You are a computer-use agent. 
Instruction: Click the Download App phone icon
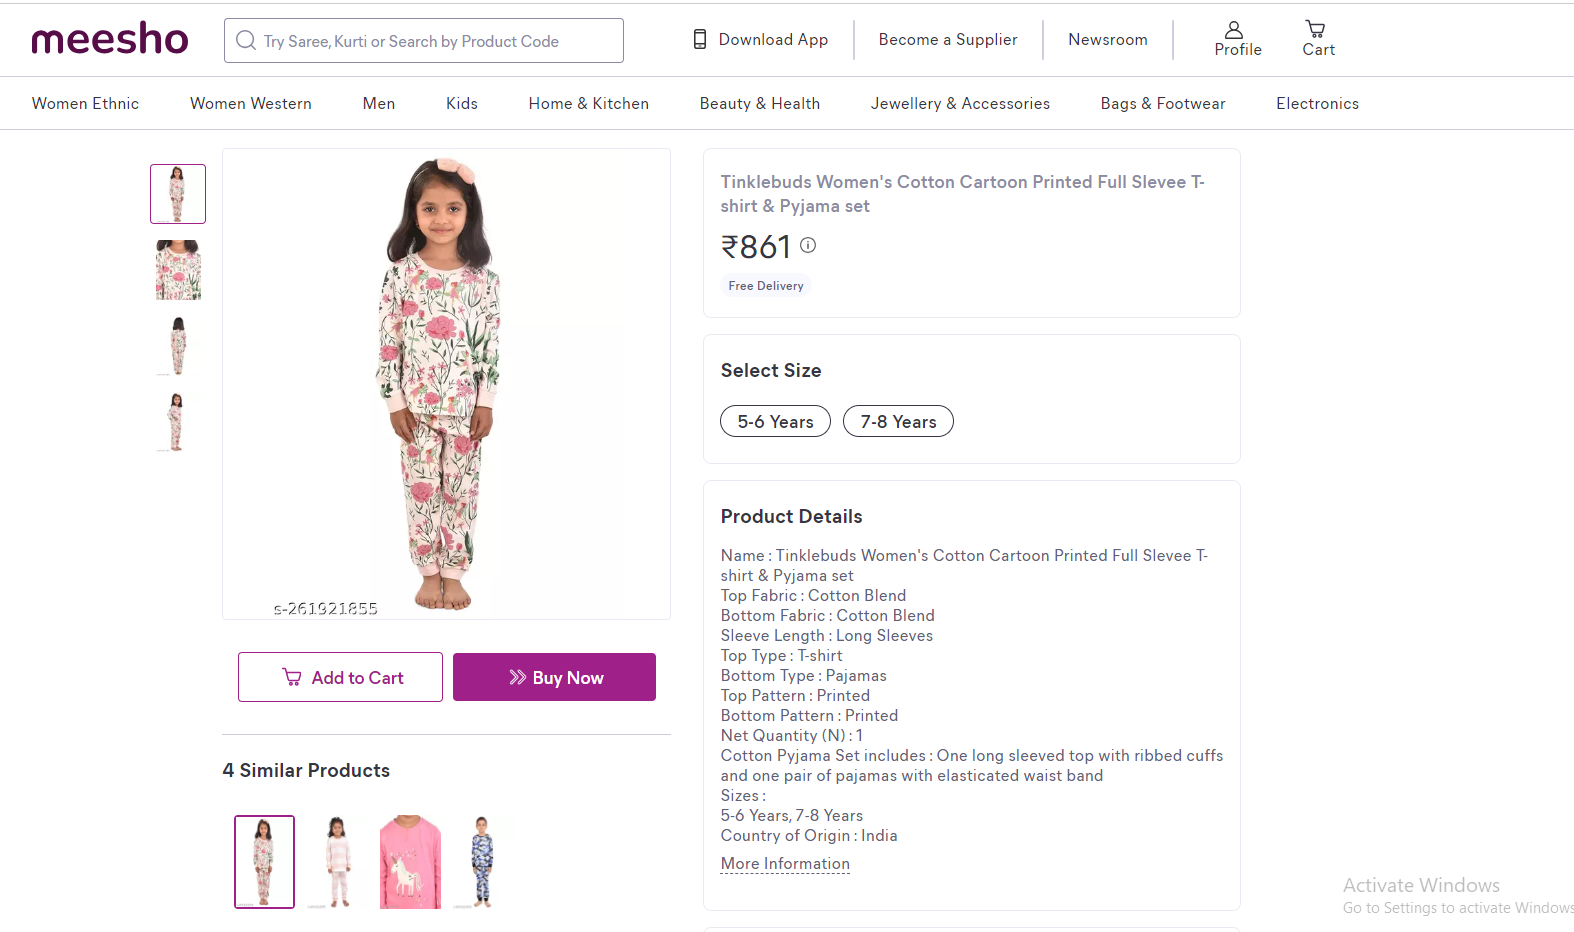(700, 40)
